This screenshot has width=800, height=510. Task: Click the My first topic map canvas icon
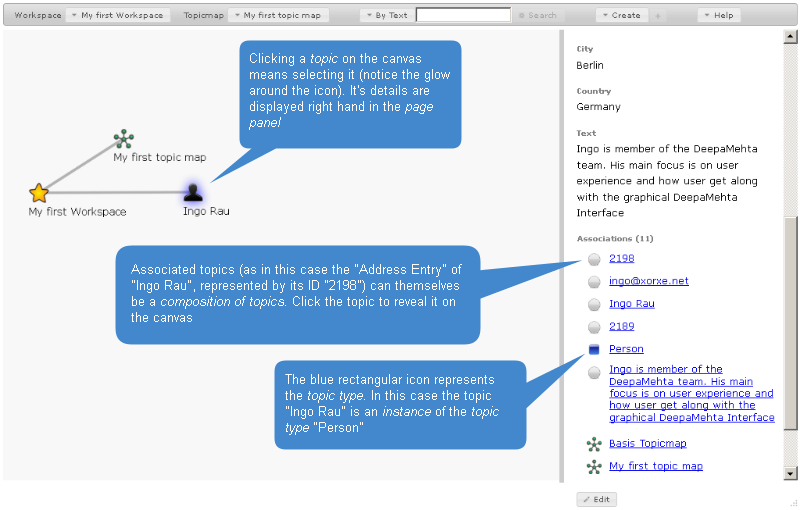123,139
